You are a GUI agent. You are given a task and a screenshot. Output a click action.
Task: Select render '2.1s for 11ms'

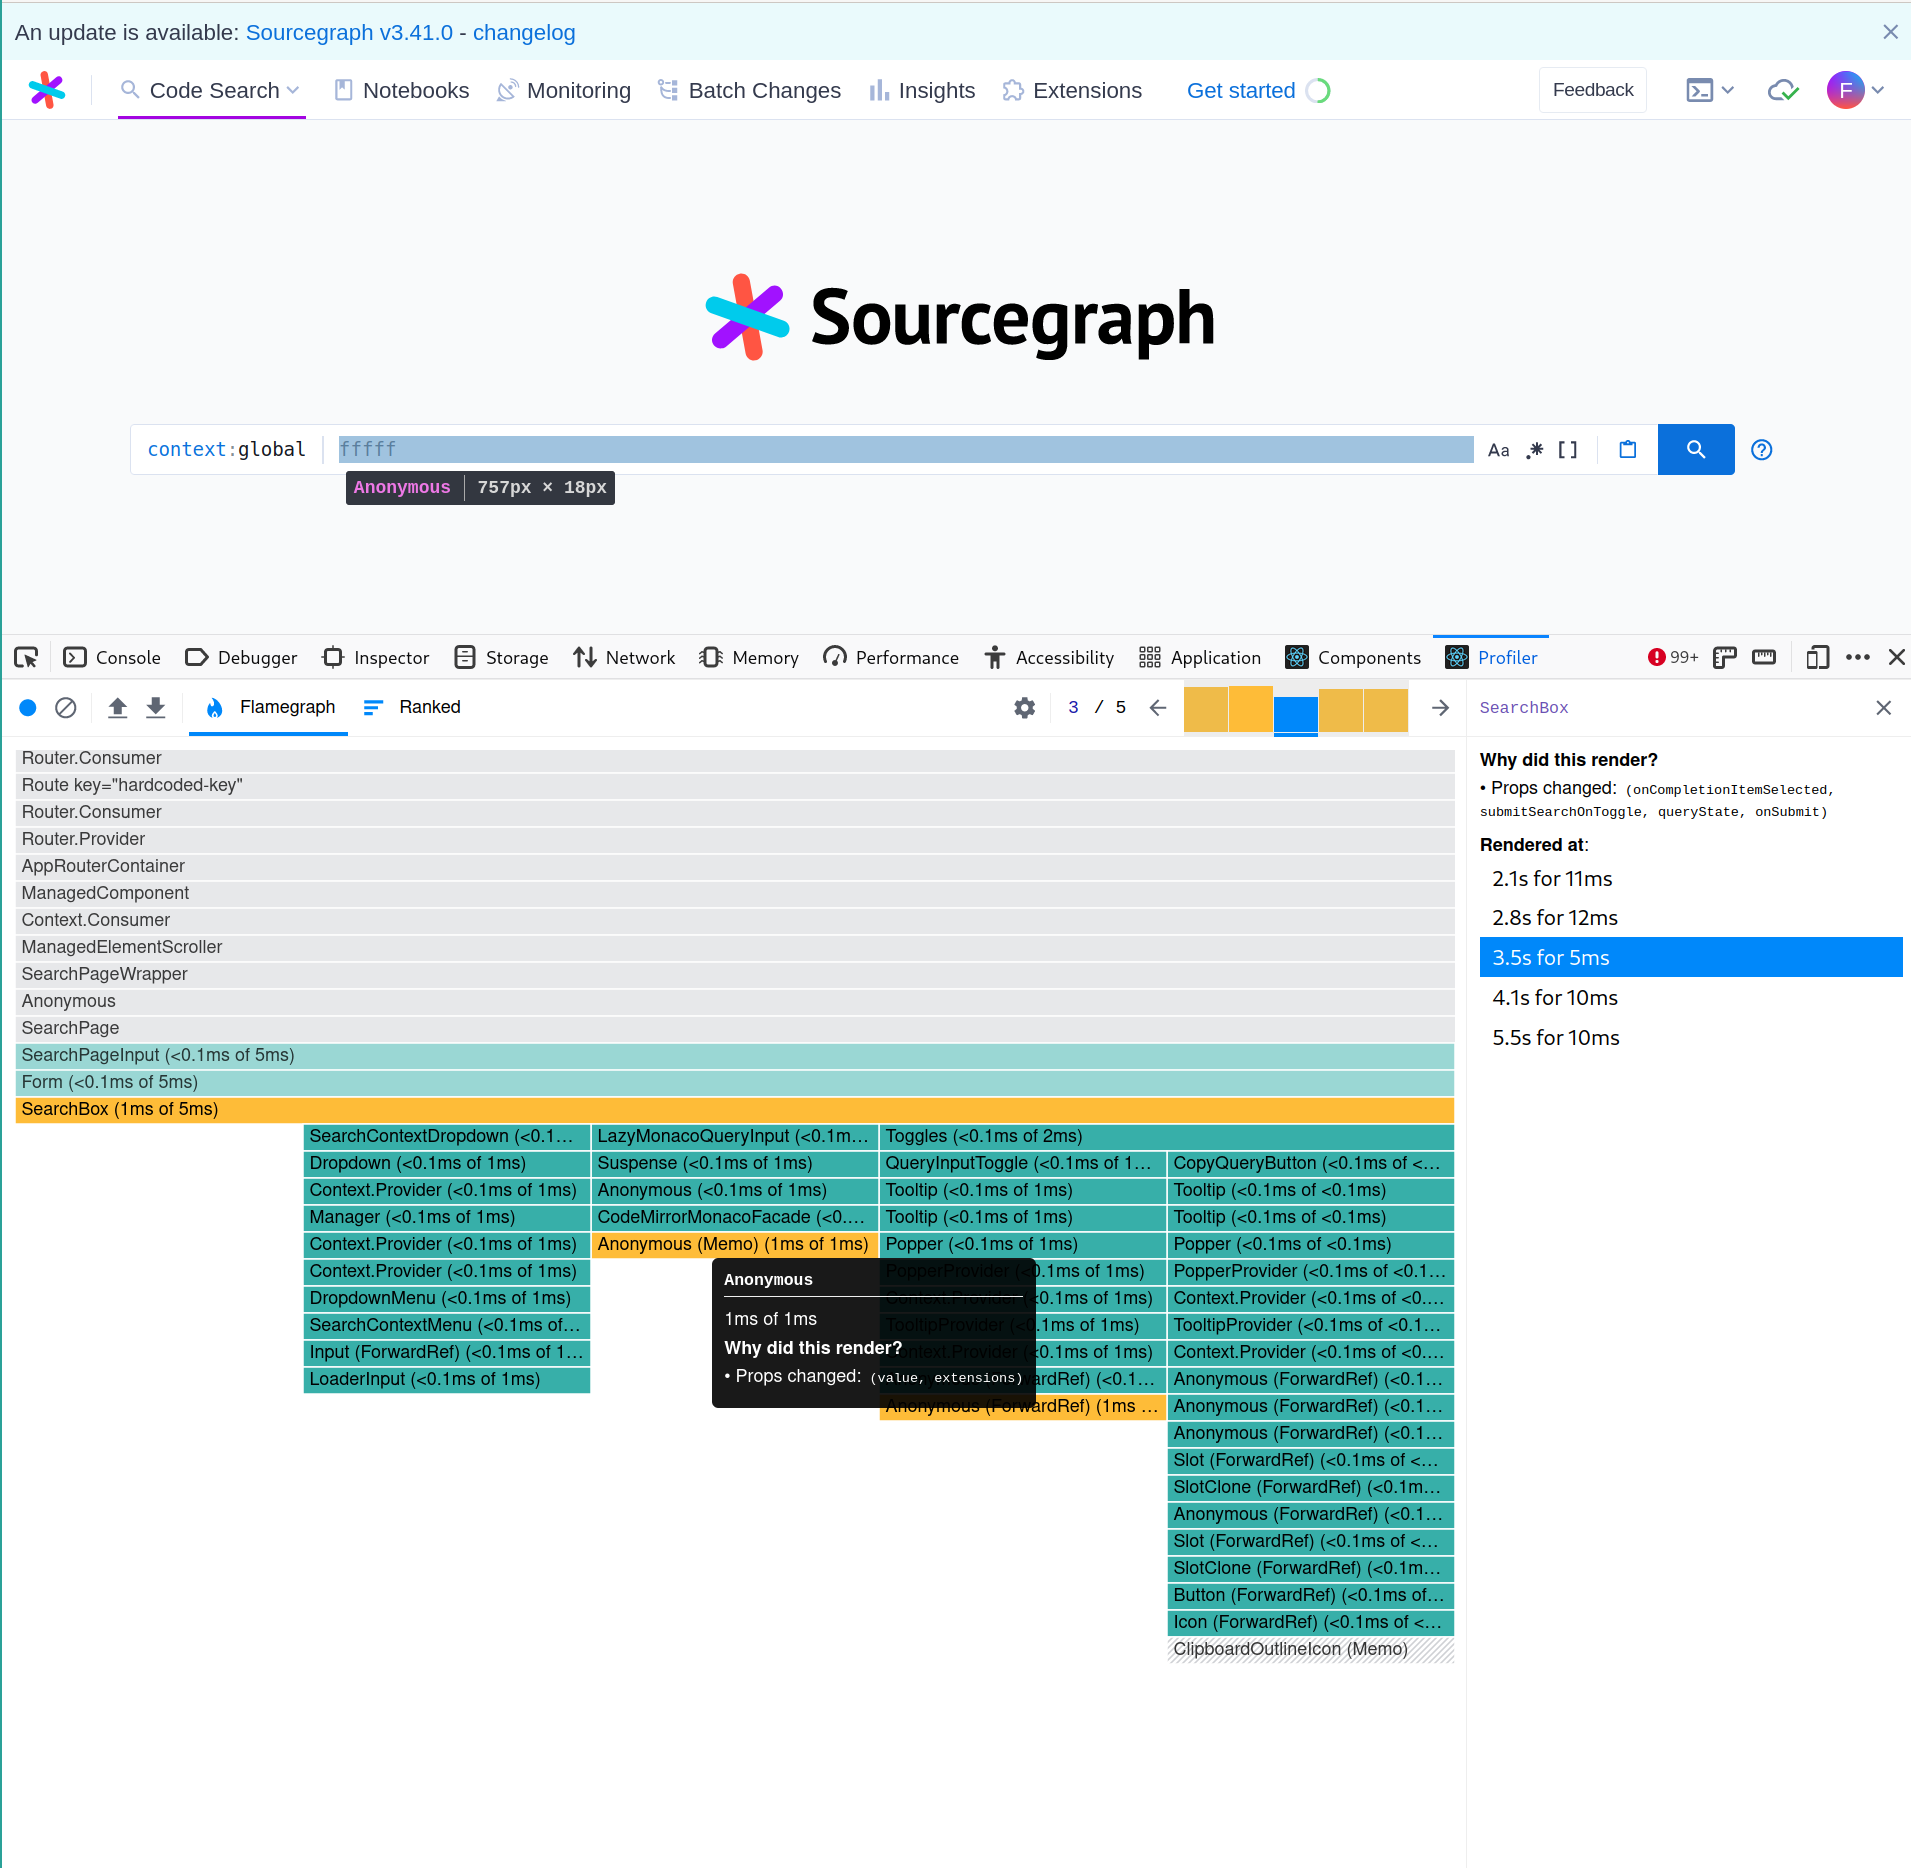click(x=1691, y=878)
